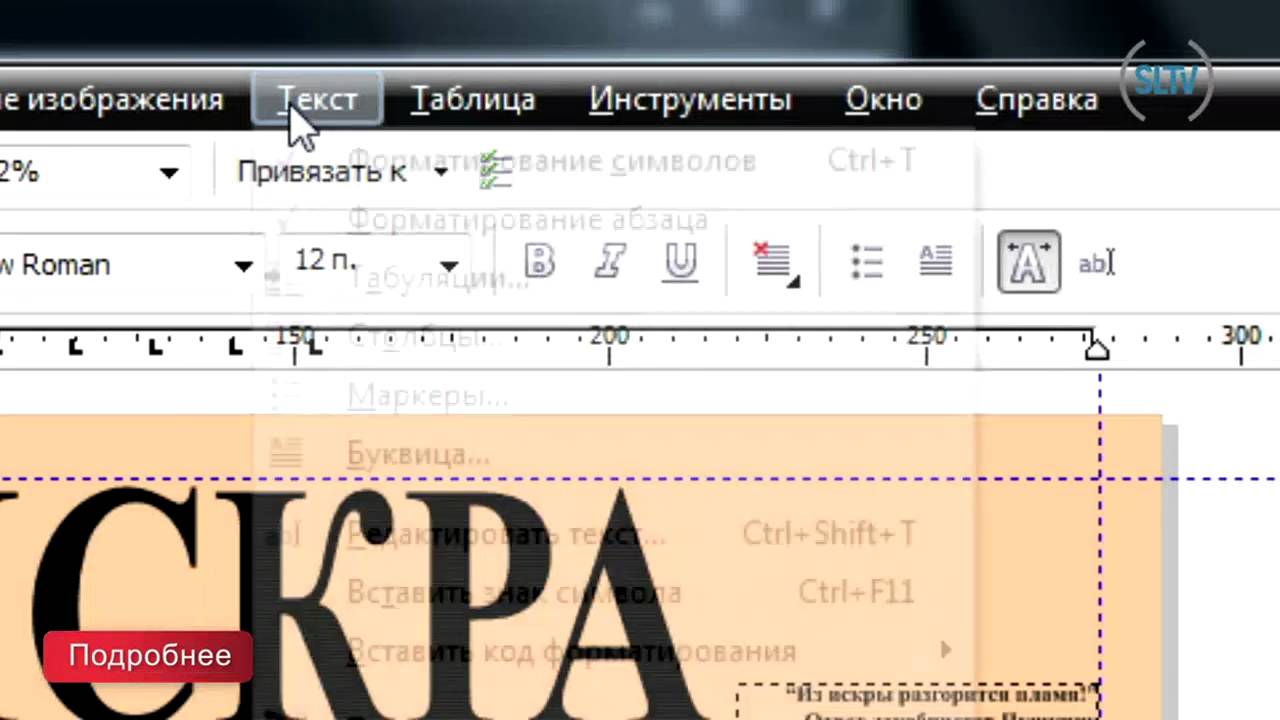Open the Окно menu
The height and width of the screenshot is (720, 1280).
pyautogui.click(x=883, y=99)
